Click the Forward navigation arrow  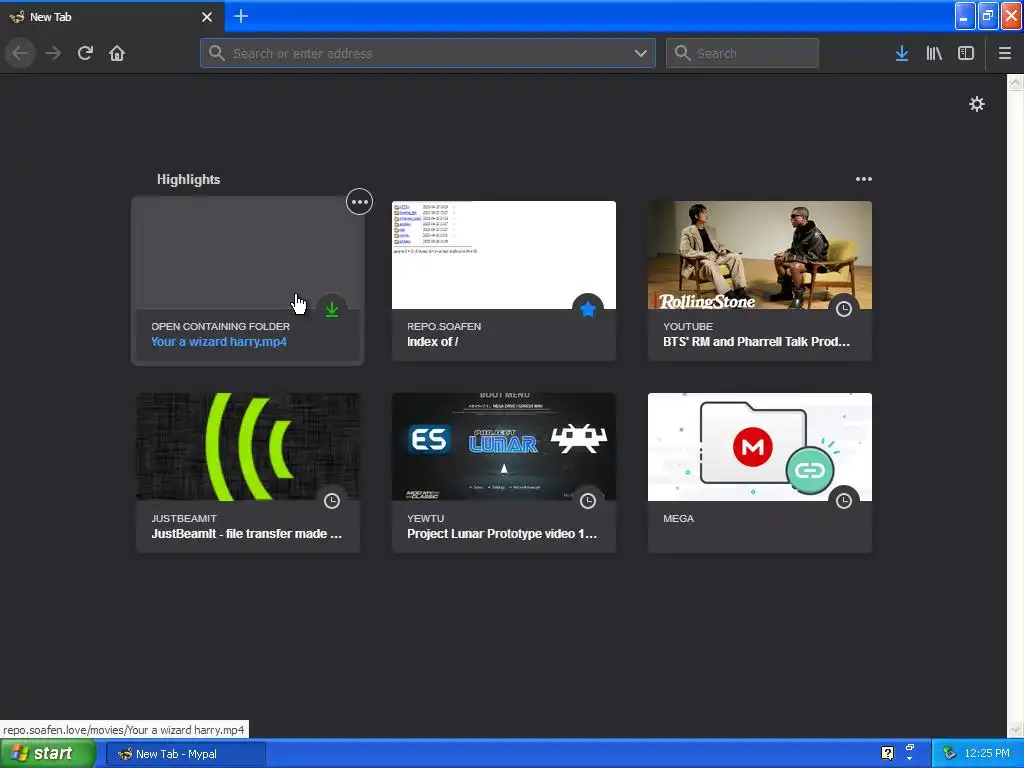(x=53, y=53)
